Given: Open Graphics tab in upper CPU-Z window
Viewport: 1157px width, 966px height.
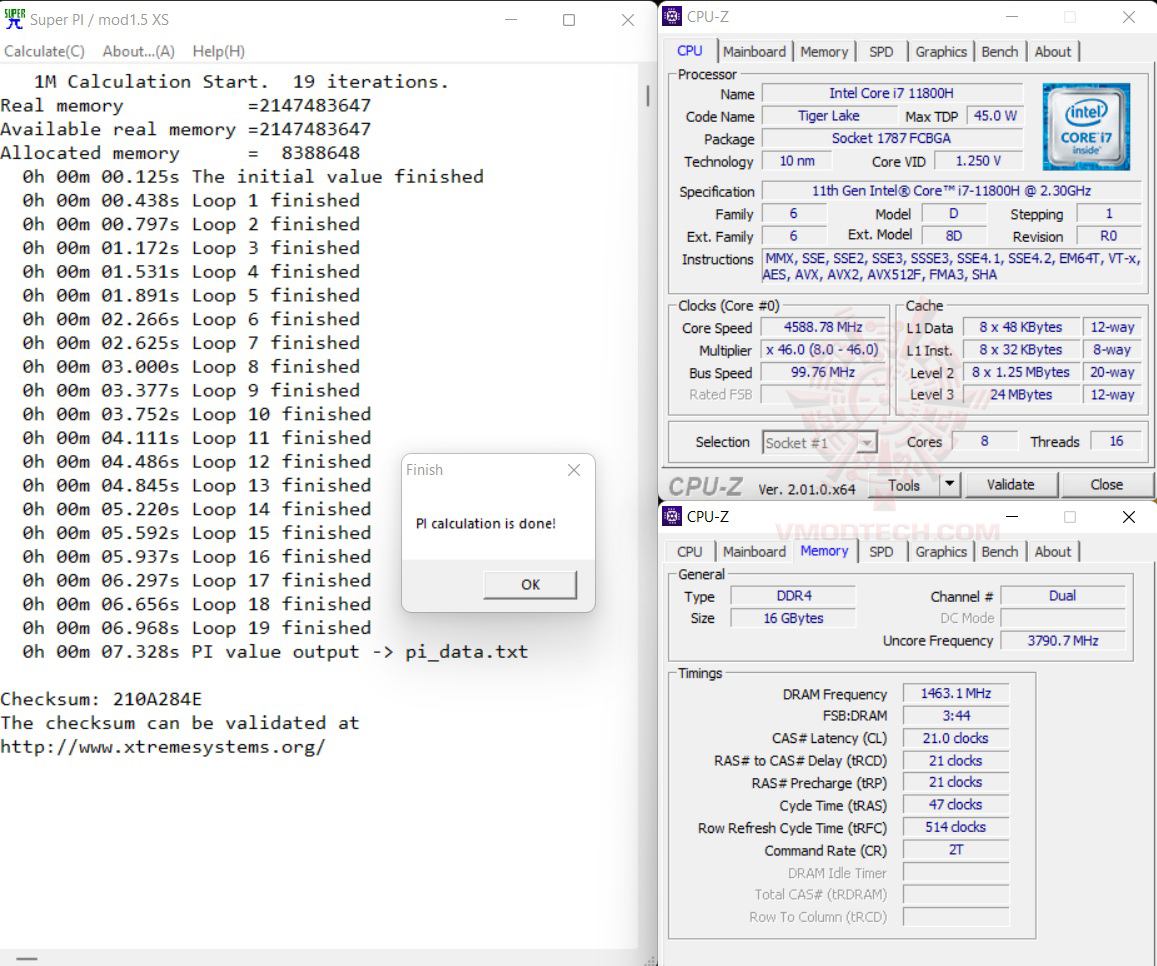Looking at the screenshot, I should click(x=941, y=52).
